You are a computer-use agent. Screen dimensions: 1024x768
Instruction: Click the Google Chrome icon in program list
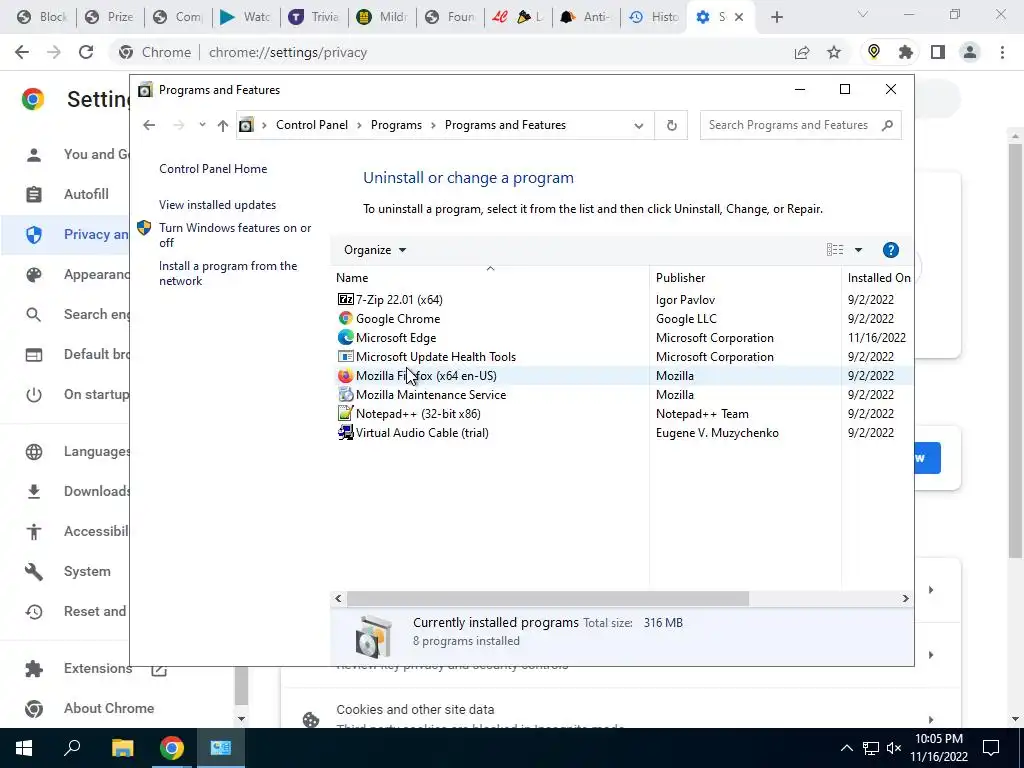pyautogui.click(x=345, y=318)
